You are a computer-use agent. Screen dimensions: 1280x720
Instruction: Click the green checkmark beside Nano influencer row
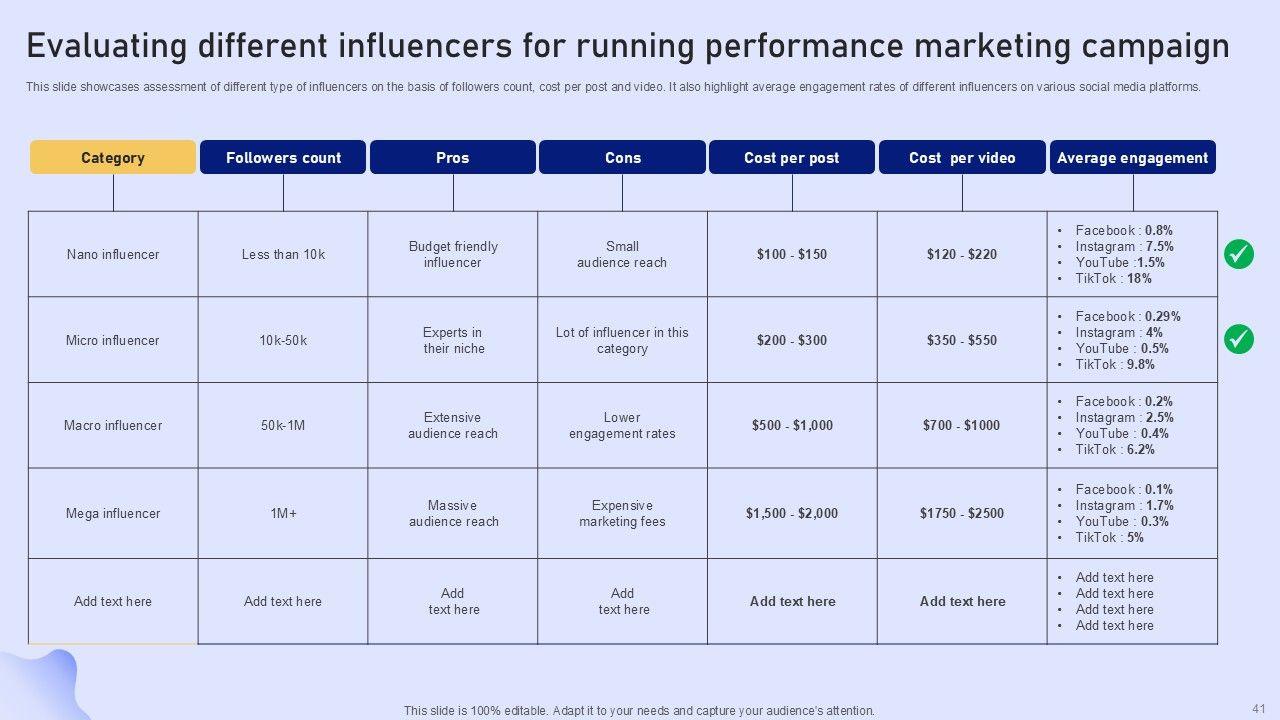(1239, 254)
